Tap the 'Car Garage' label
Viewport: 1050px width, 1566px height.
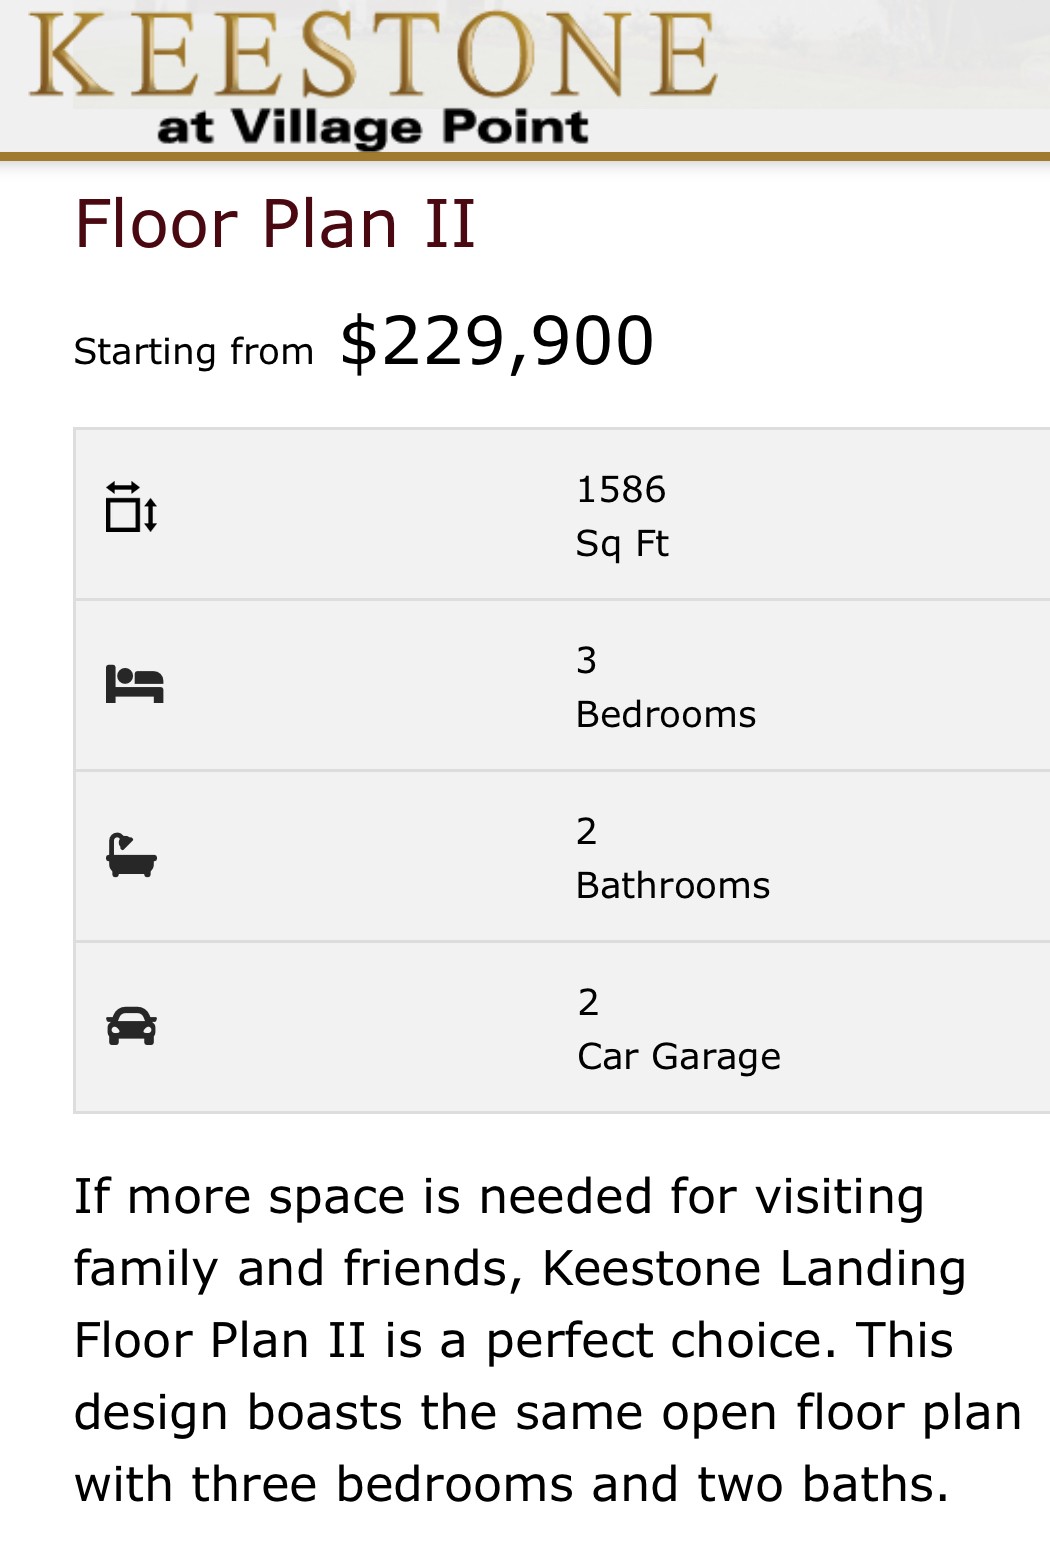tap(679, 1057)
